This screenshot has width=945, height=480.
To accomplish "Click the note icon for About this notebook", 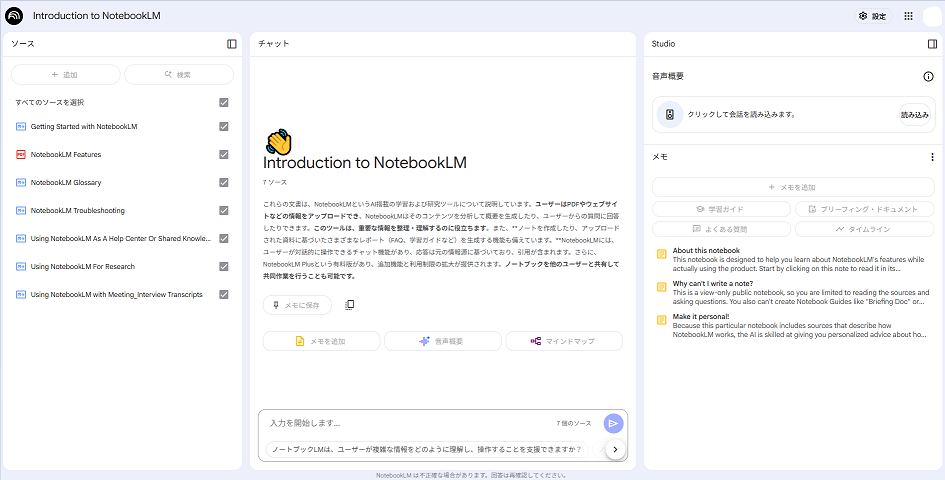I will point(662,254).
